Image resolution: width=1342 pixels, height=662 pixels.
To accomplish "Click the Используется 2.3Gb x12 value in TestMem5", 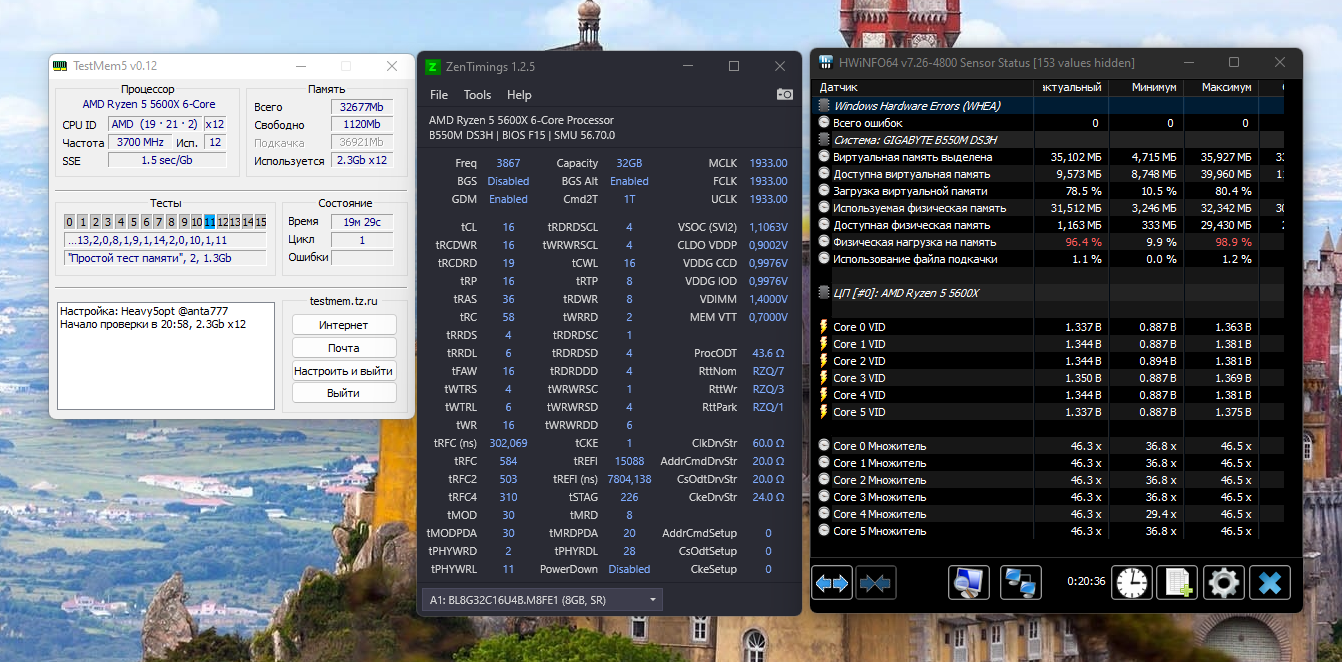I will [360, 160].
